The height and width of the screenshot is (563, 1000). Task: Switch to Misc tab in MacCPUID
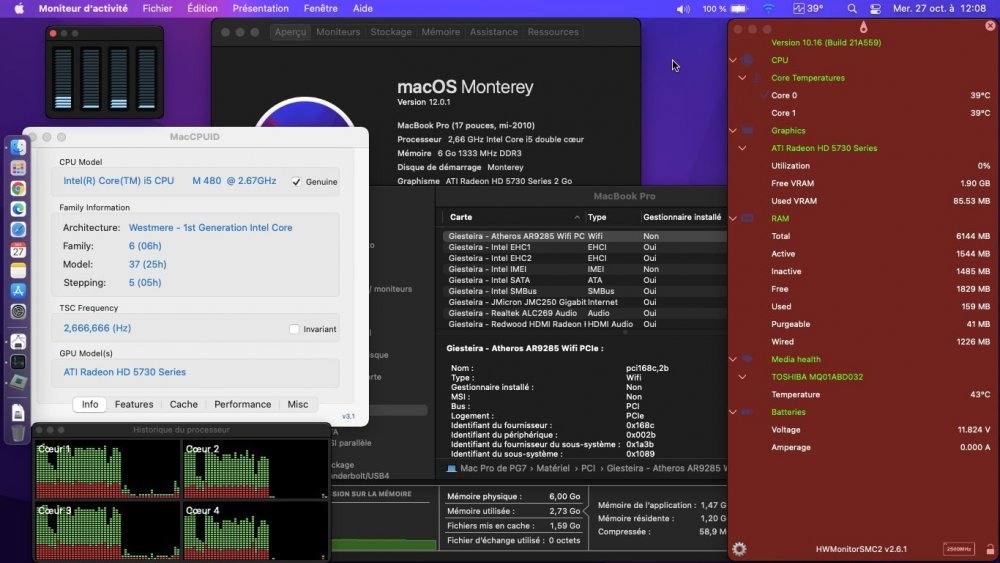coord(298,404)
